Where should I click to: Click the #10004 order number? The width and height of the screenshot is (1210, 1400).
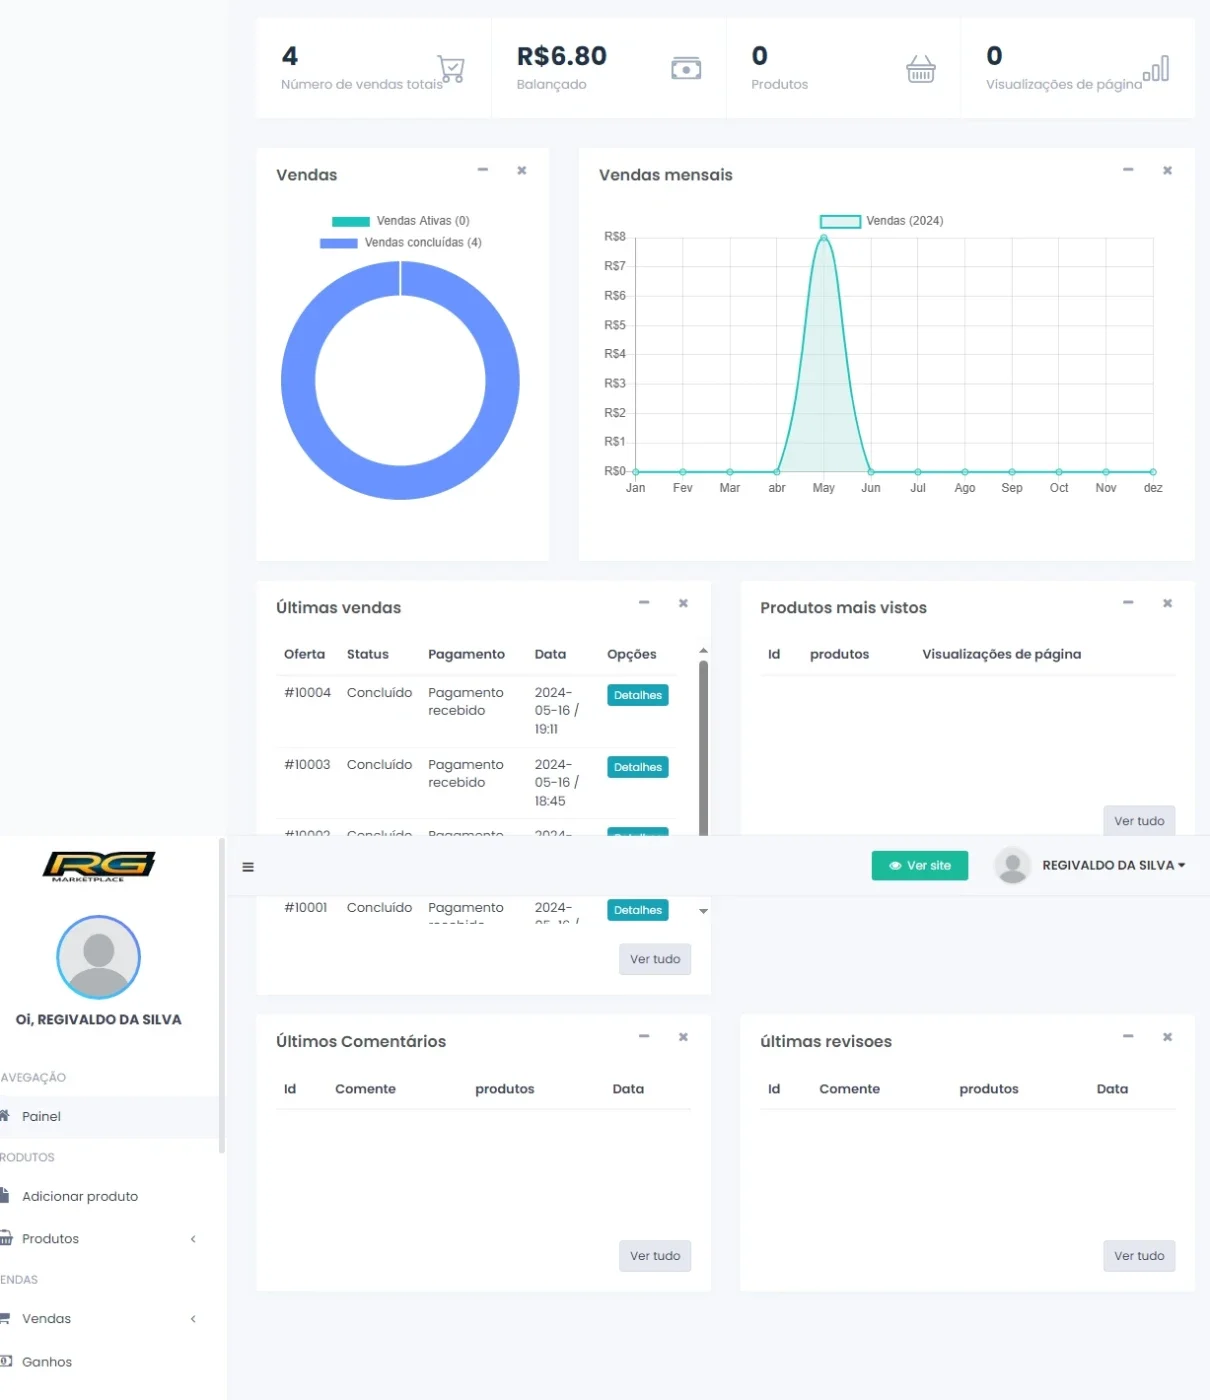[x=307, y=692]
